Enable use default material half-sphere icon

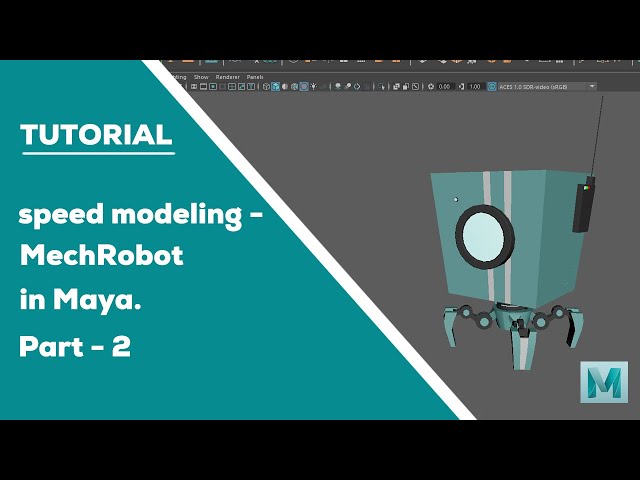(x=285, y=87)
